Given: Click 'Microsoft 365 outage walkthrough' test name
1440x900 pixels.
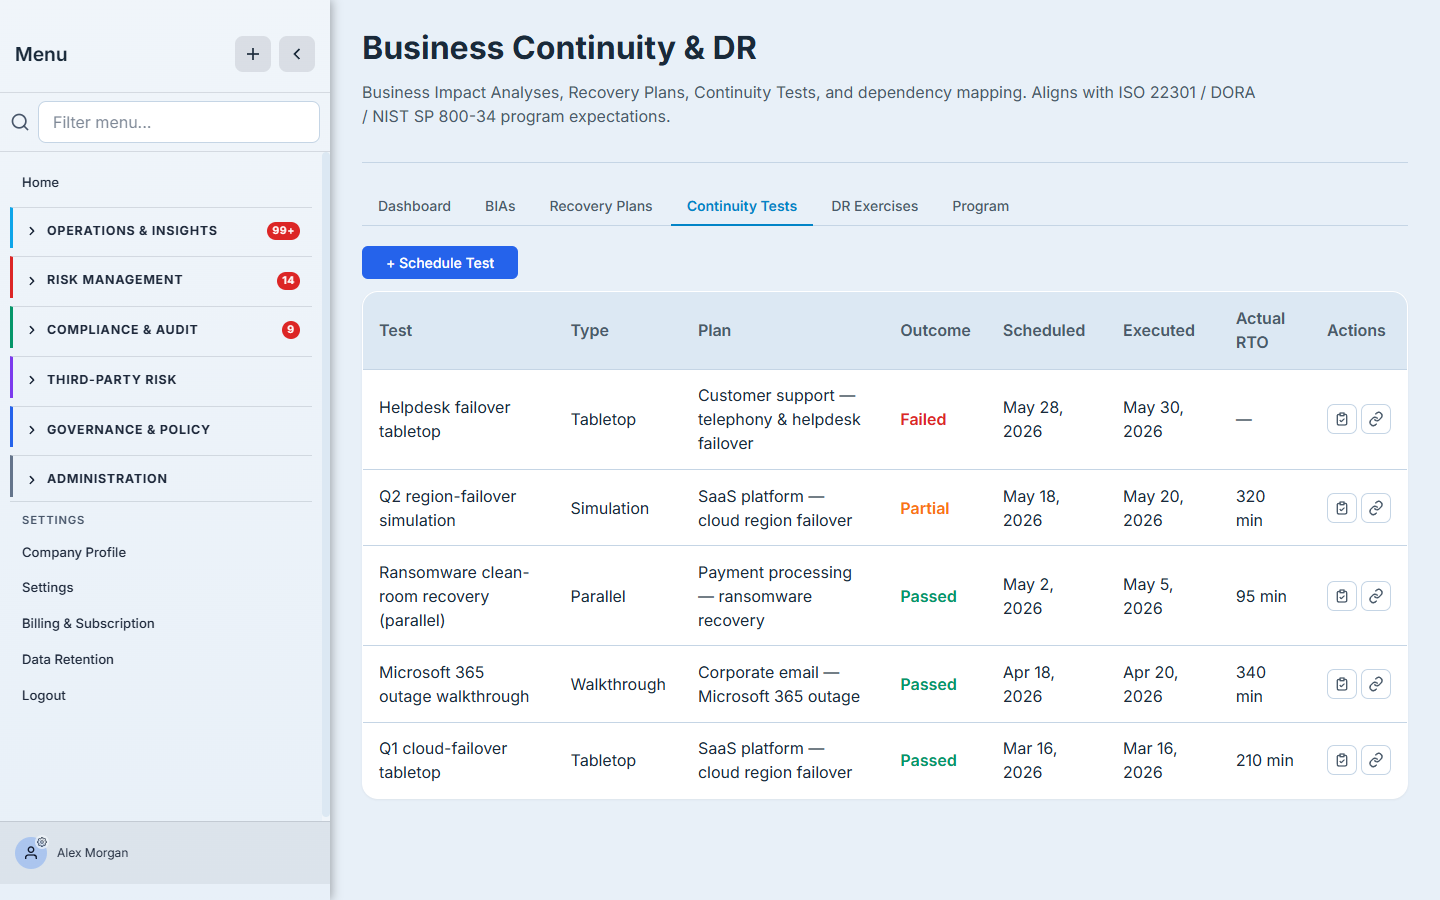Looking at the screenshot, I should pyautogui.click(x=454, y=684).
